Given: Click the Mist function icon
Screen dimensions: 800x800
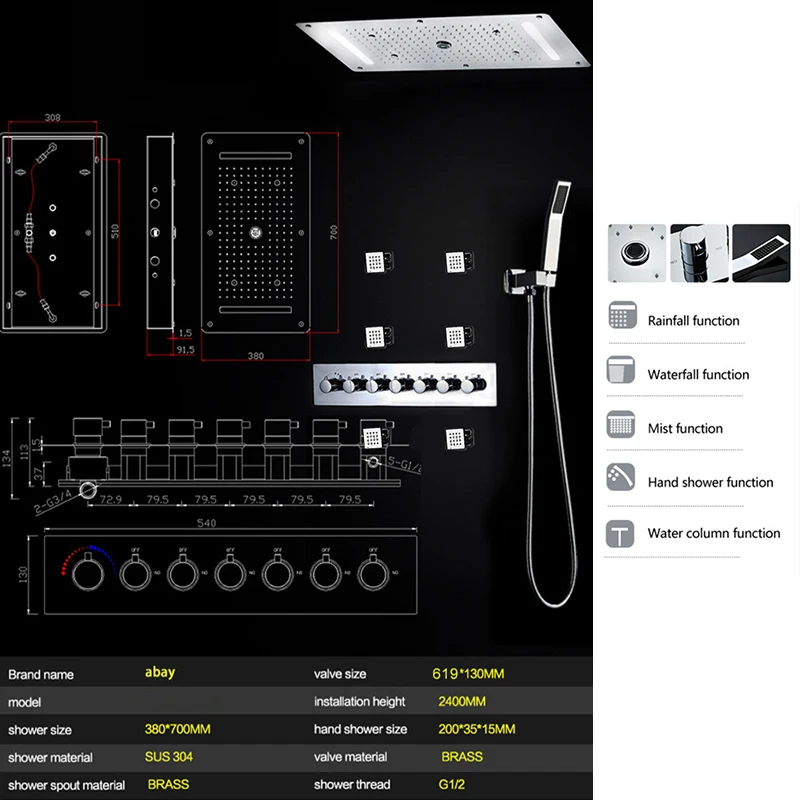Looking at the screenshot, I should point(621,424).
